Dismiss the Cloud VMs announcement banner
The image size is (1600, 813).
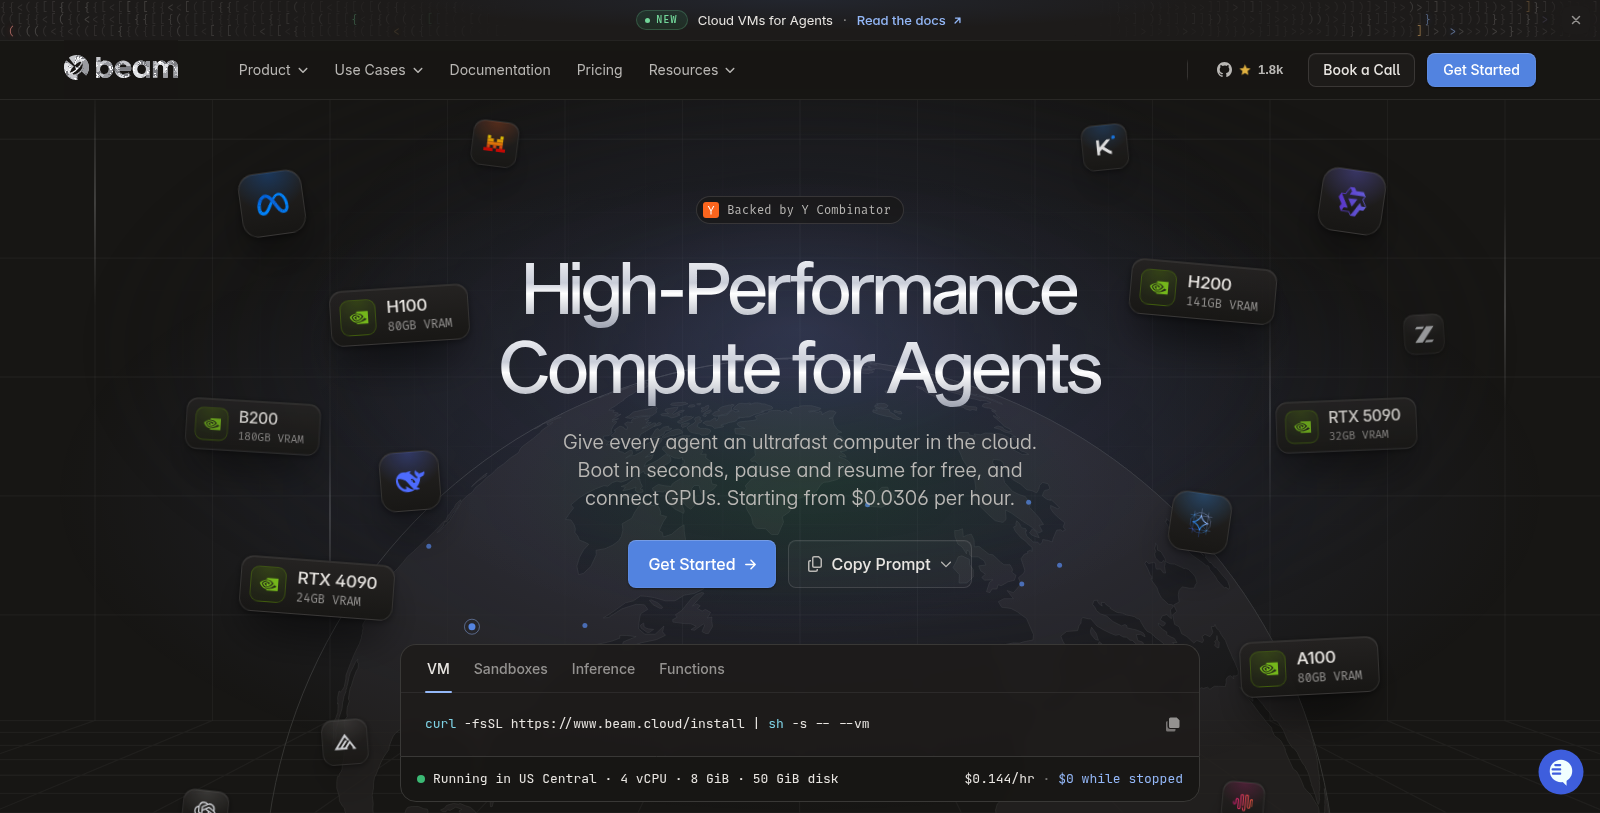[1576, 20]
